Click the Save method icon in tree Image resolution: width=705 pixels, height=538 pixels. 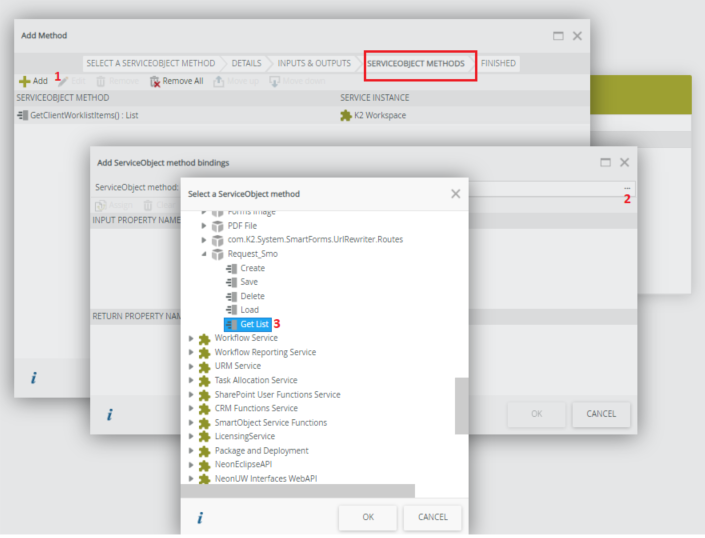coord(231,282)
